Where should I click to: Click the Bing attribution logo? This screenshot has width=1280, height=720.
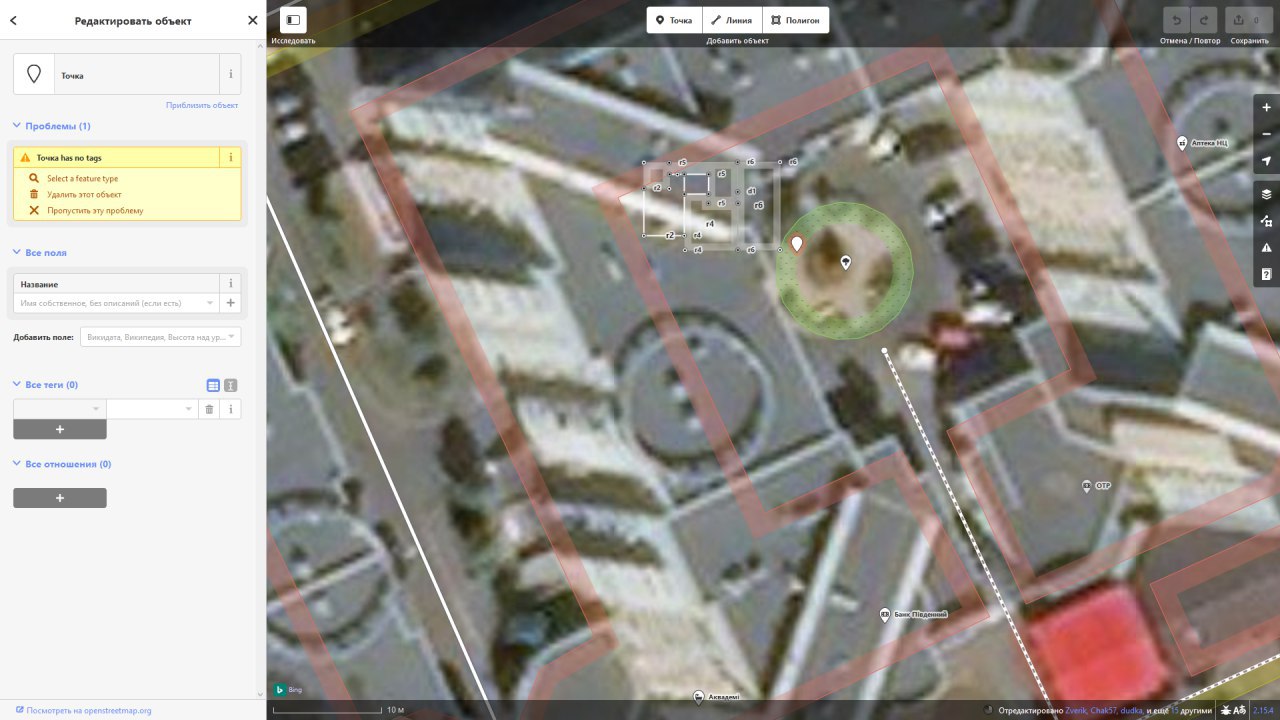coord(288,690)
